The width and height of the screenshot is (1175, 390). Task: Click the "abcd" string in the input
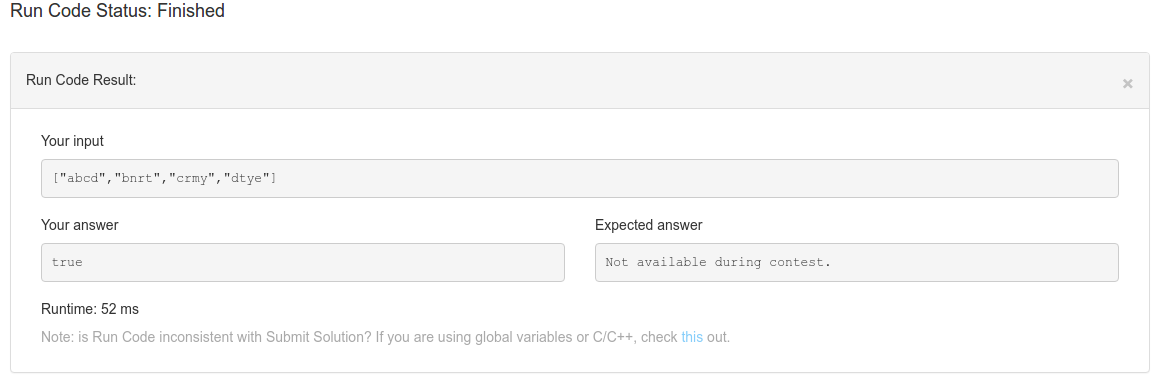(x=82, y=178)
